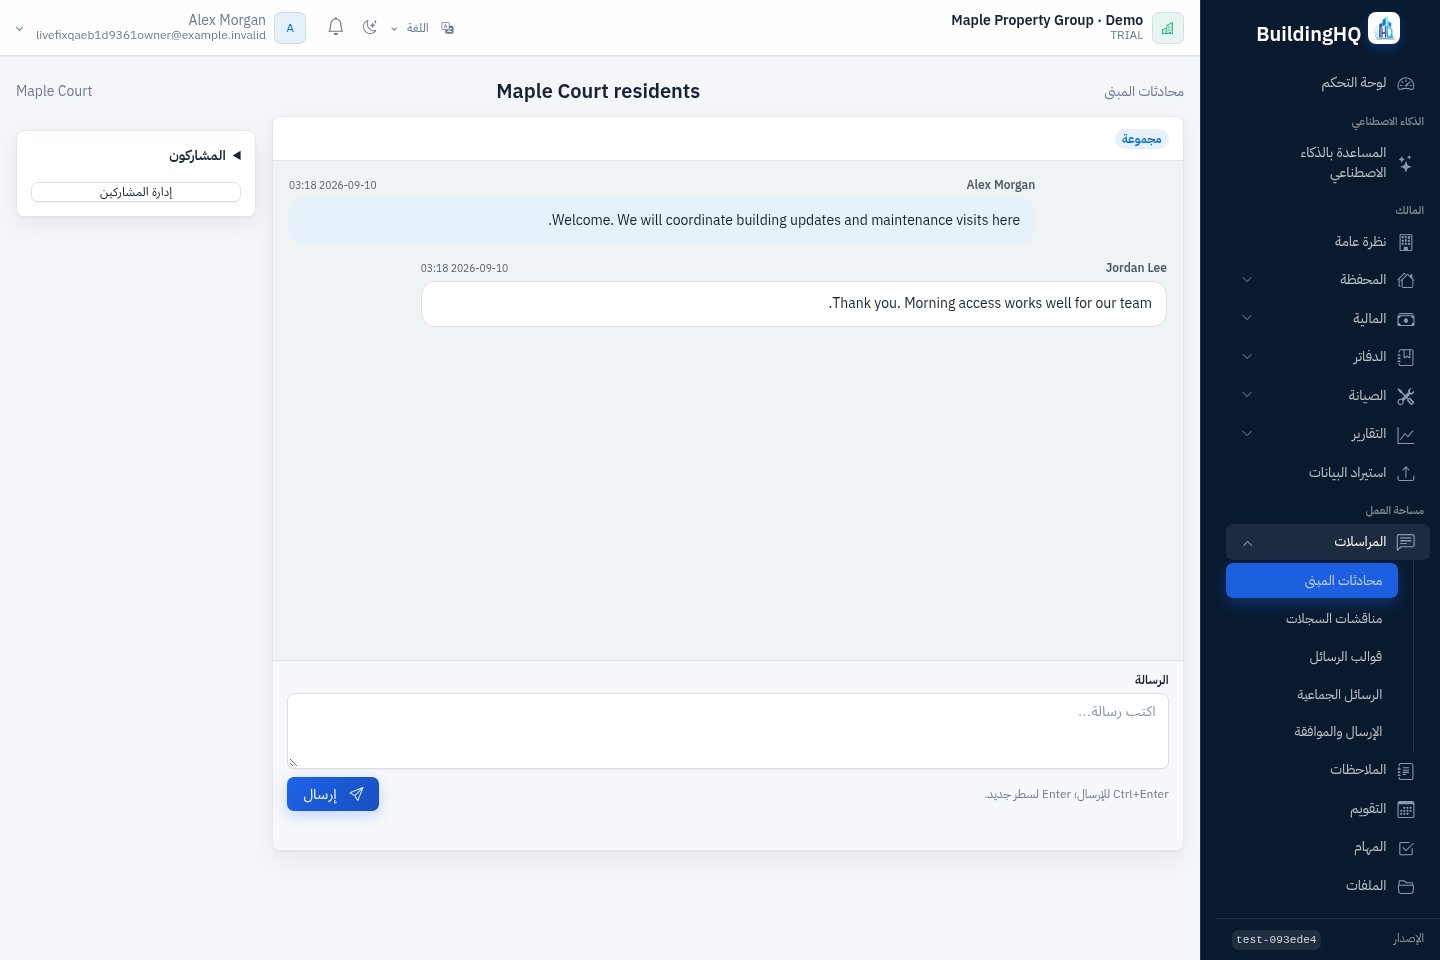The image size is (1440, 960).
Task: Open the لوحة التحكم dashboard gauge icon
Action: [1405, 83]
